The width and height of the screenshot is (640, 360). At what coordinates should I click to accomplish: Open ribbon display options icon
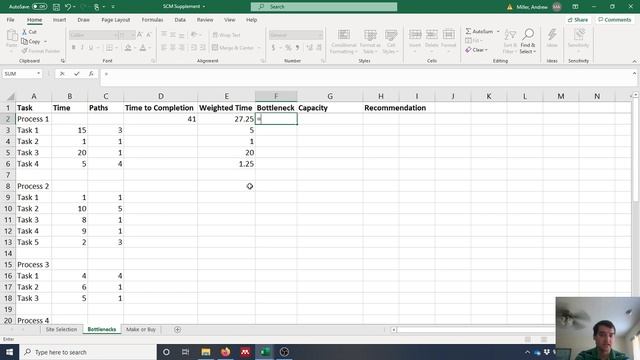pos(575,7)
